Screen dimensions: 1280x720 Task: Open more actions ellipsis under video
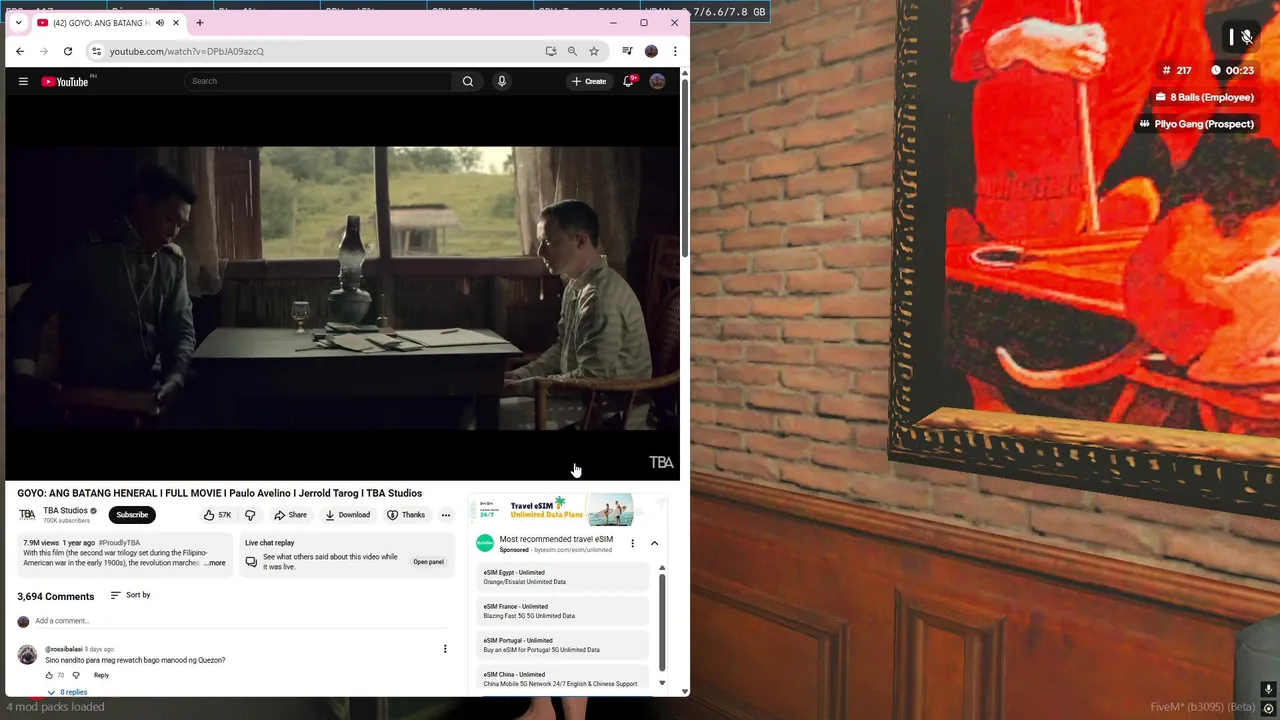pyautogui.click(x=446, y=515)
